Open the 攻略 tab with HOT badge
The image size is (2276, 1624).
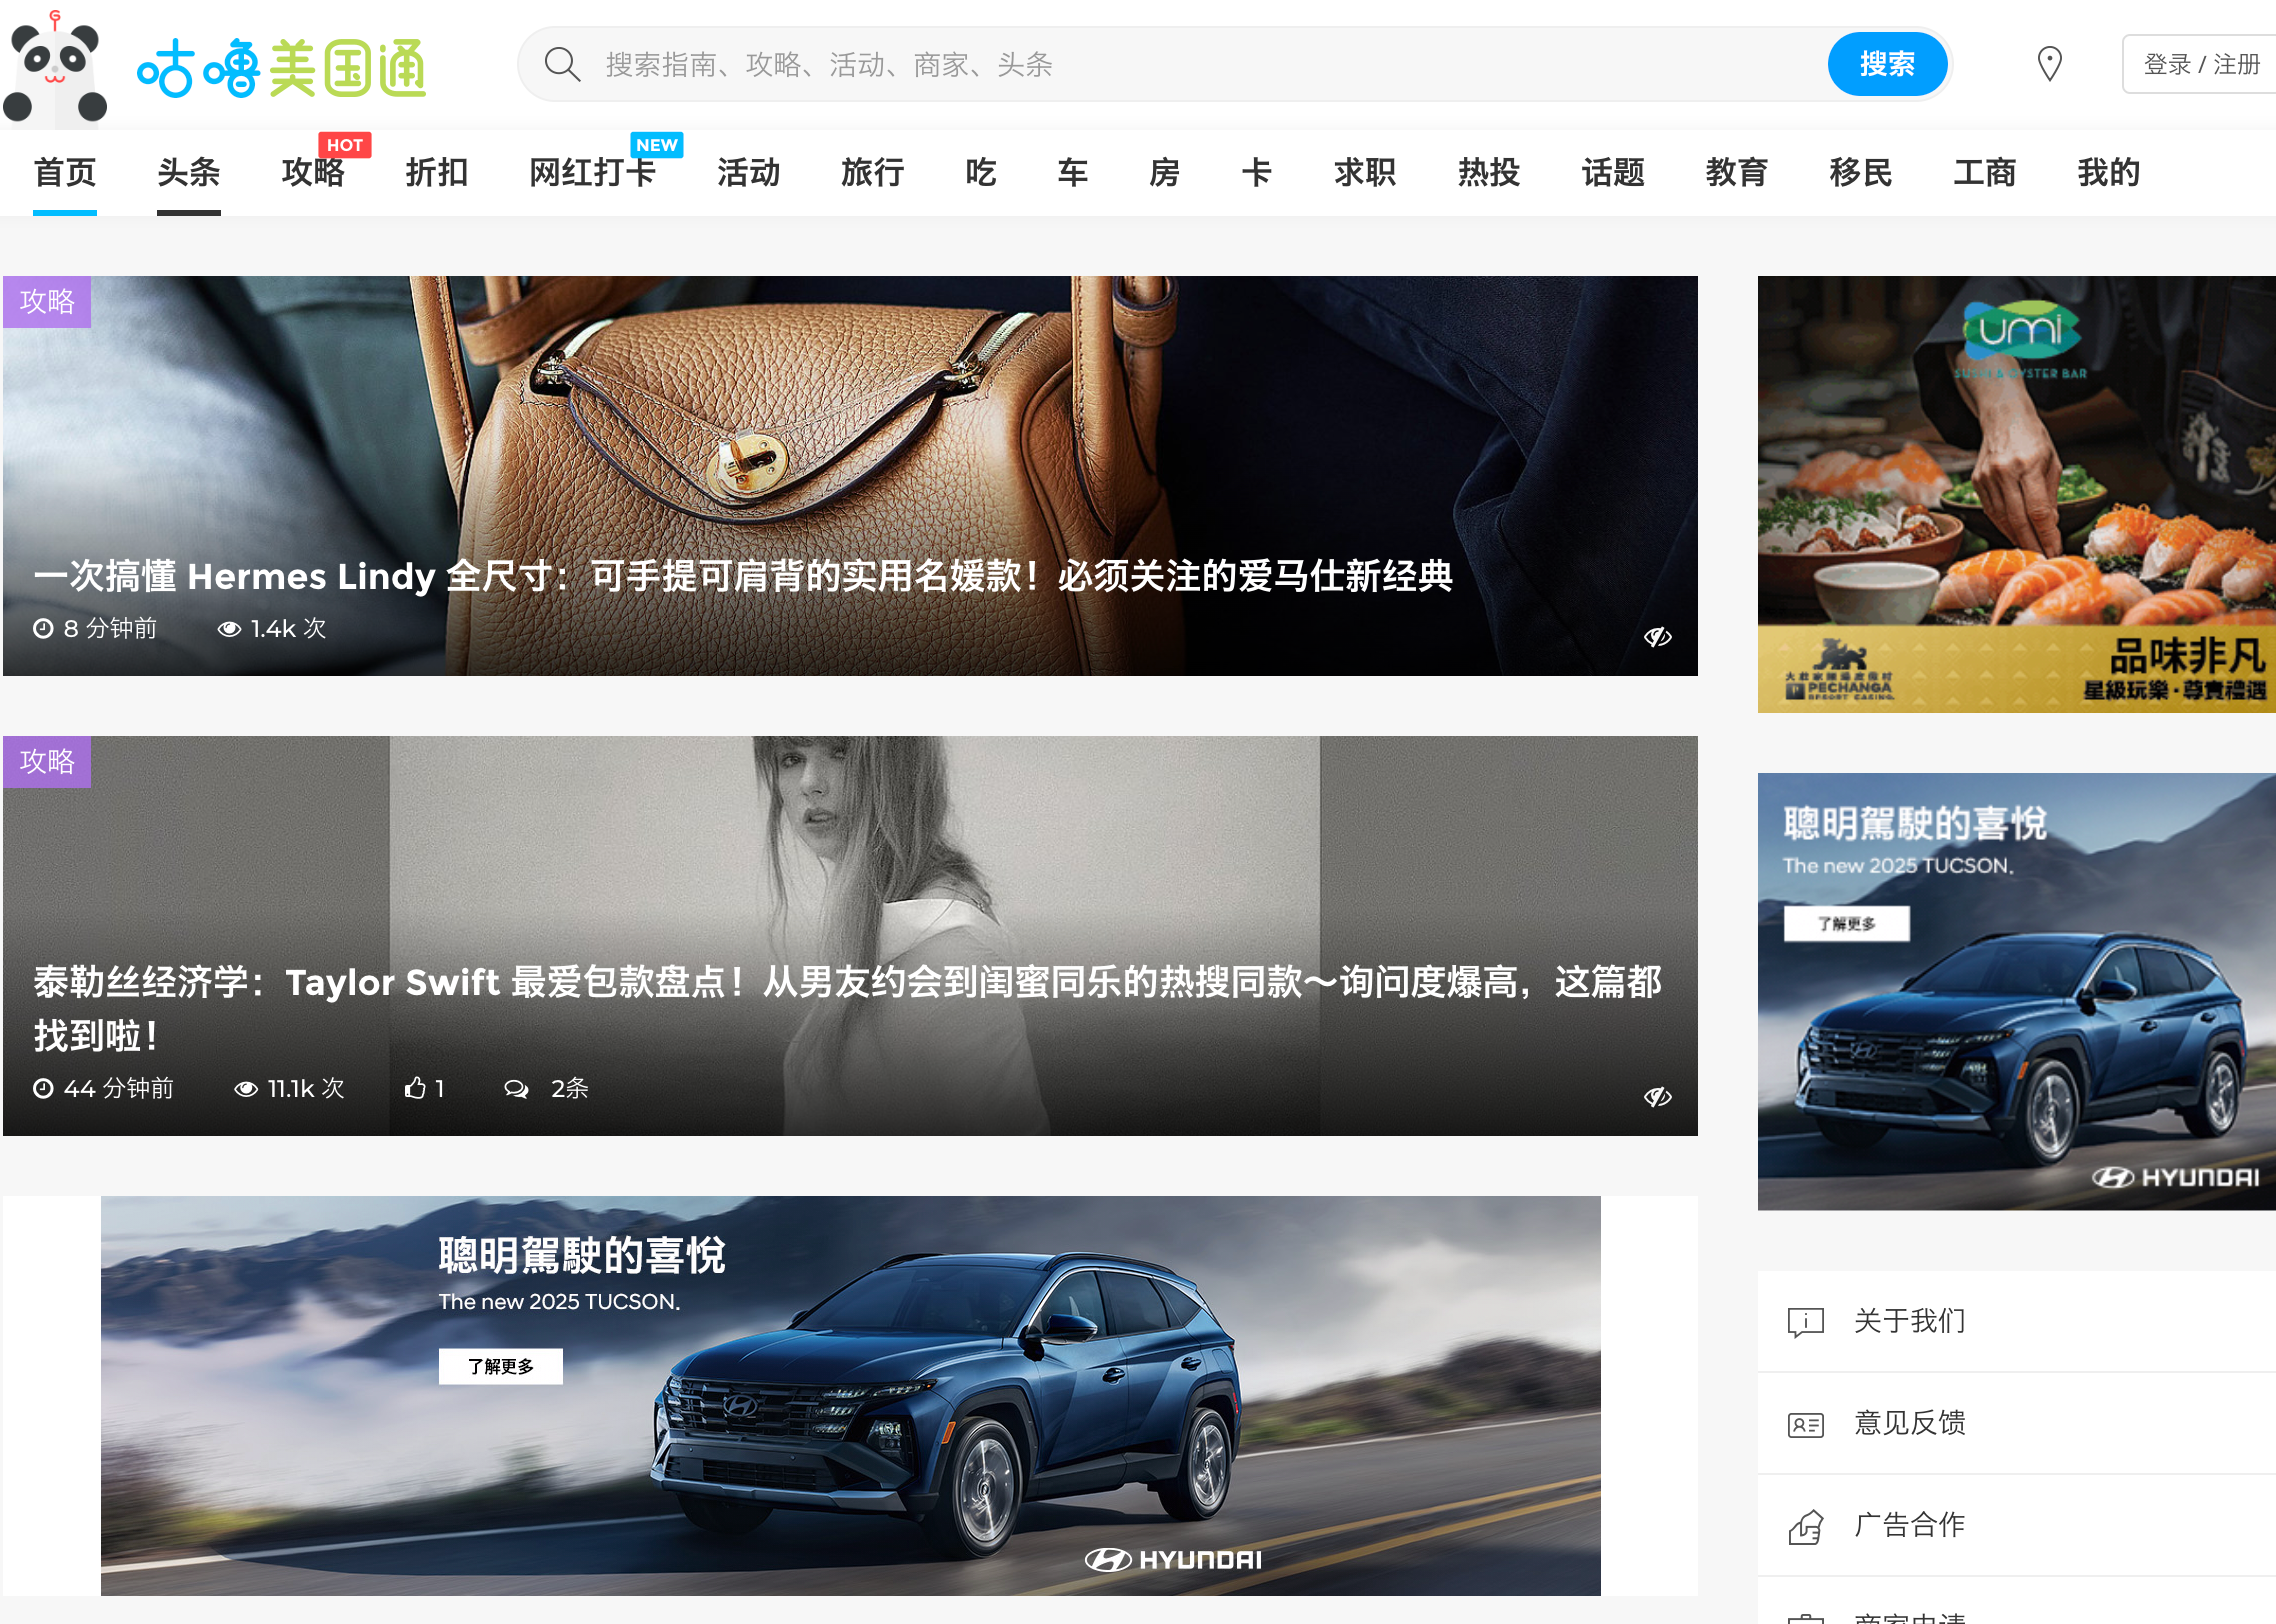coord(313,173)
